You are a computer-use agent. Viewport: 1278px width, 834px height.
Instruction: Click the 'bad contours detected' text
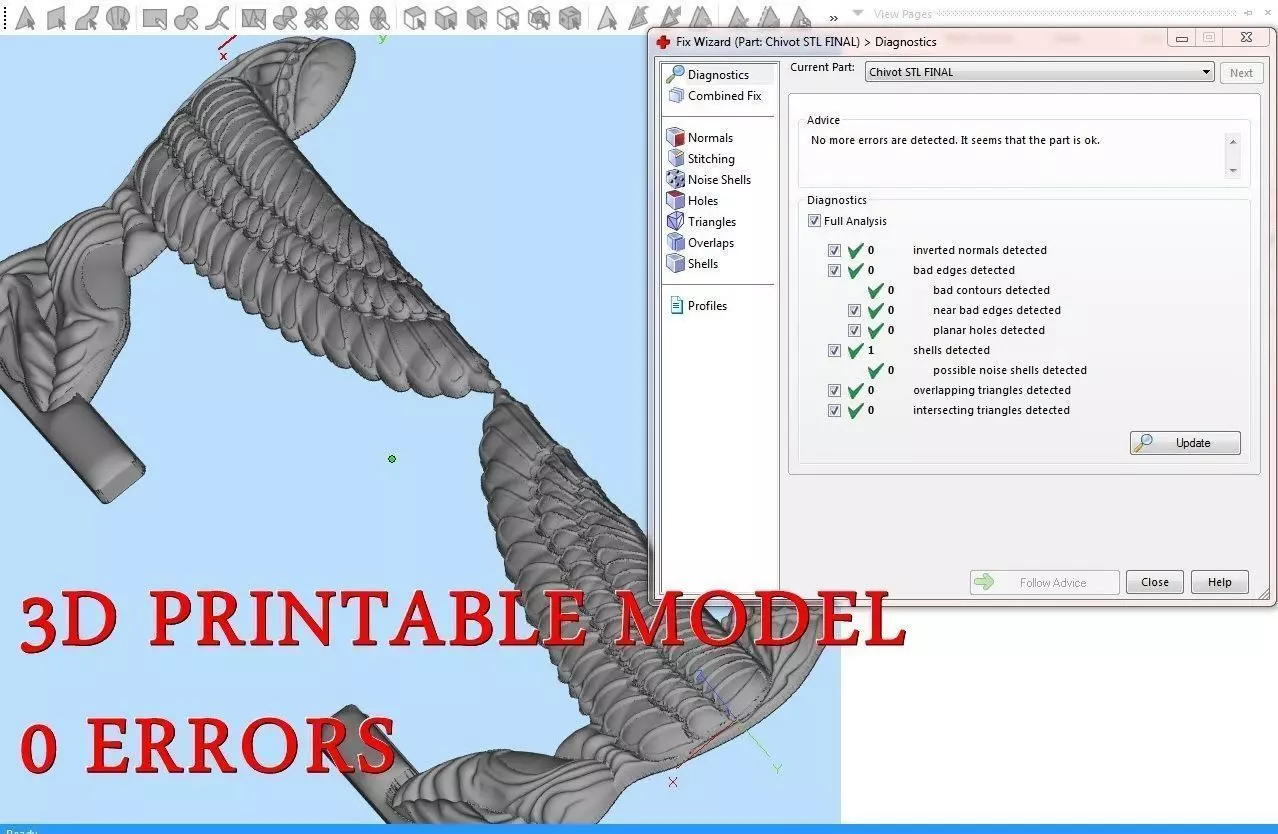click(x=991, y=290)
